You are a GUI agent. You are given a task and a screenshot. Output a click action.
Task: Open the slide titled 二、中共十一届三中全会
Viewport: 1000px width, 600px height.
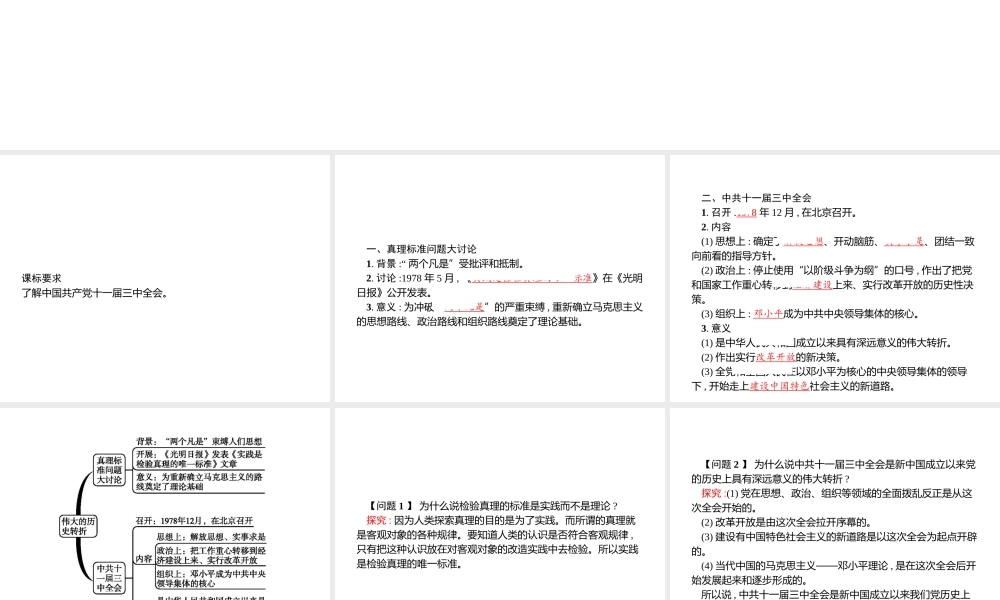click(x=835, y=278)
